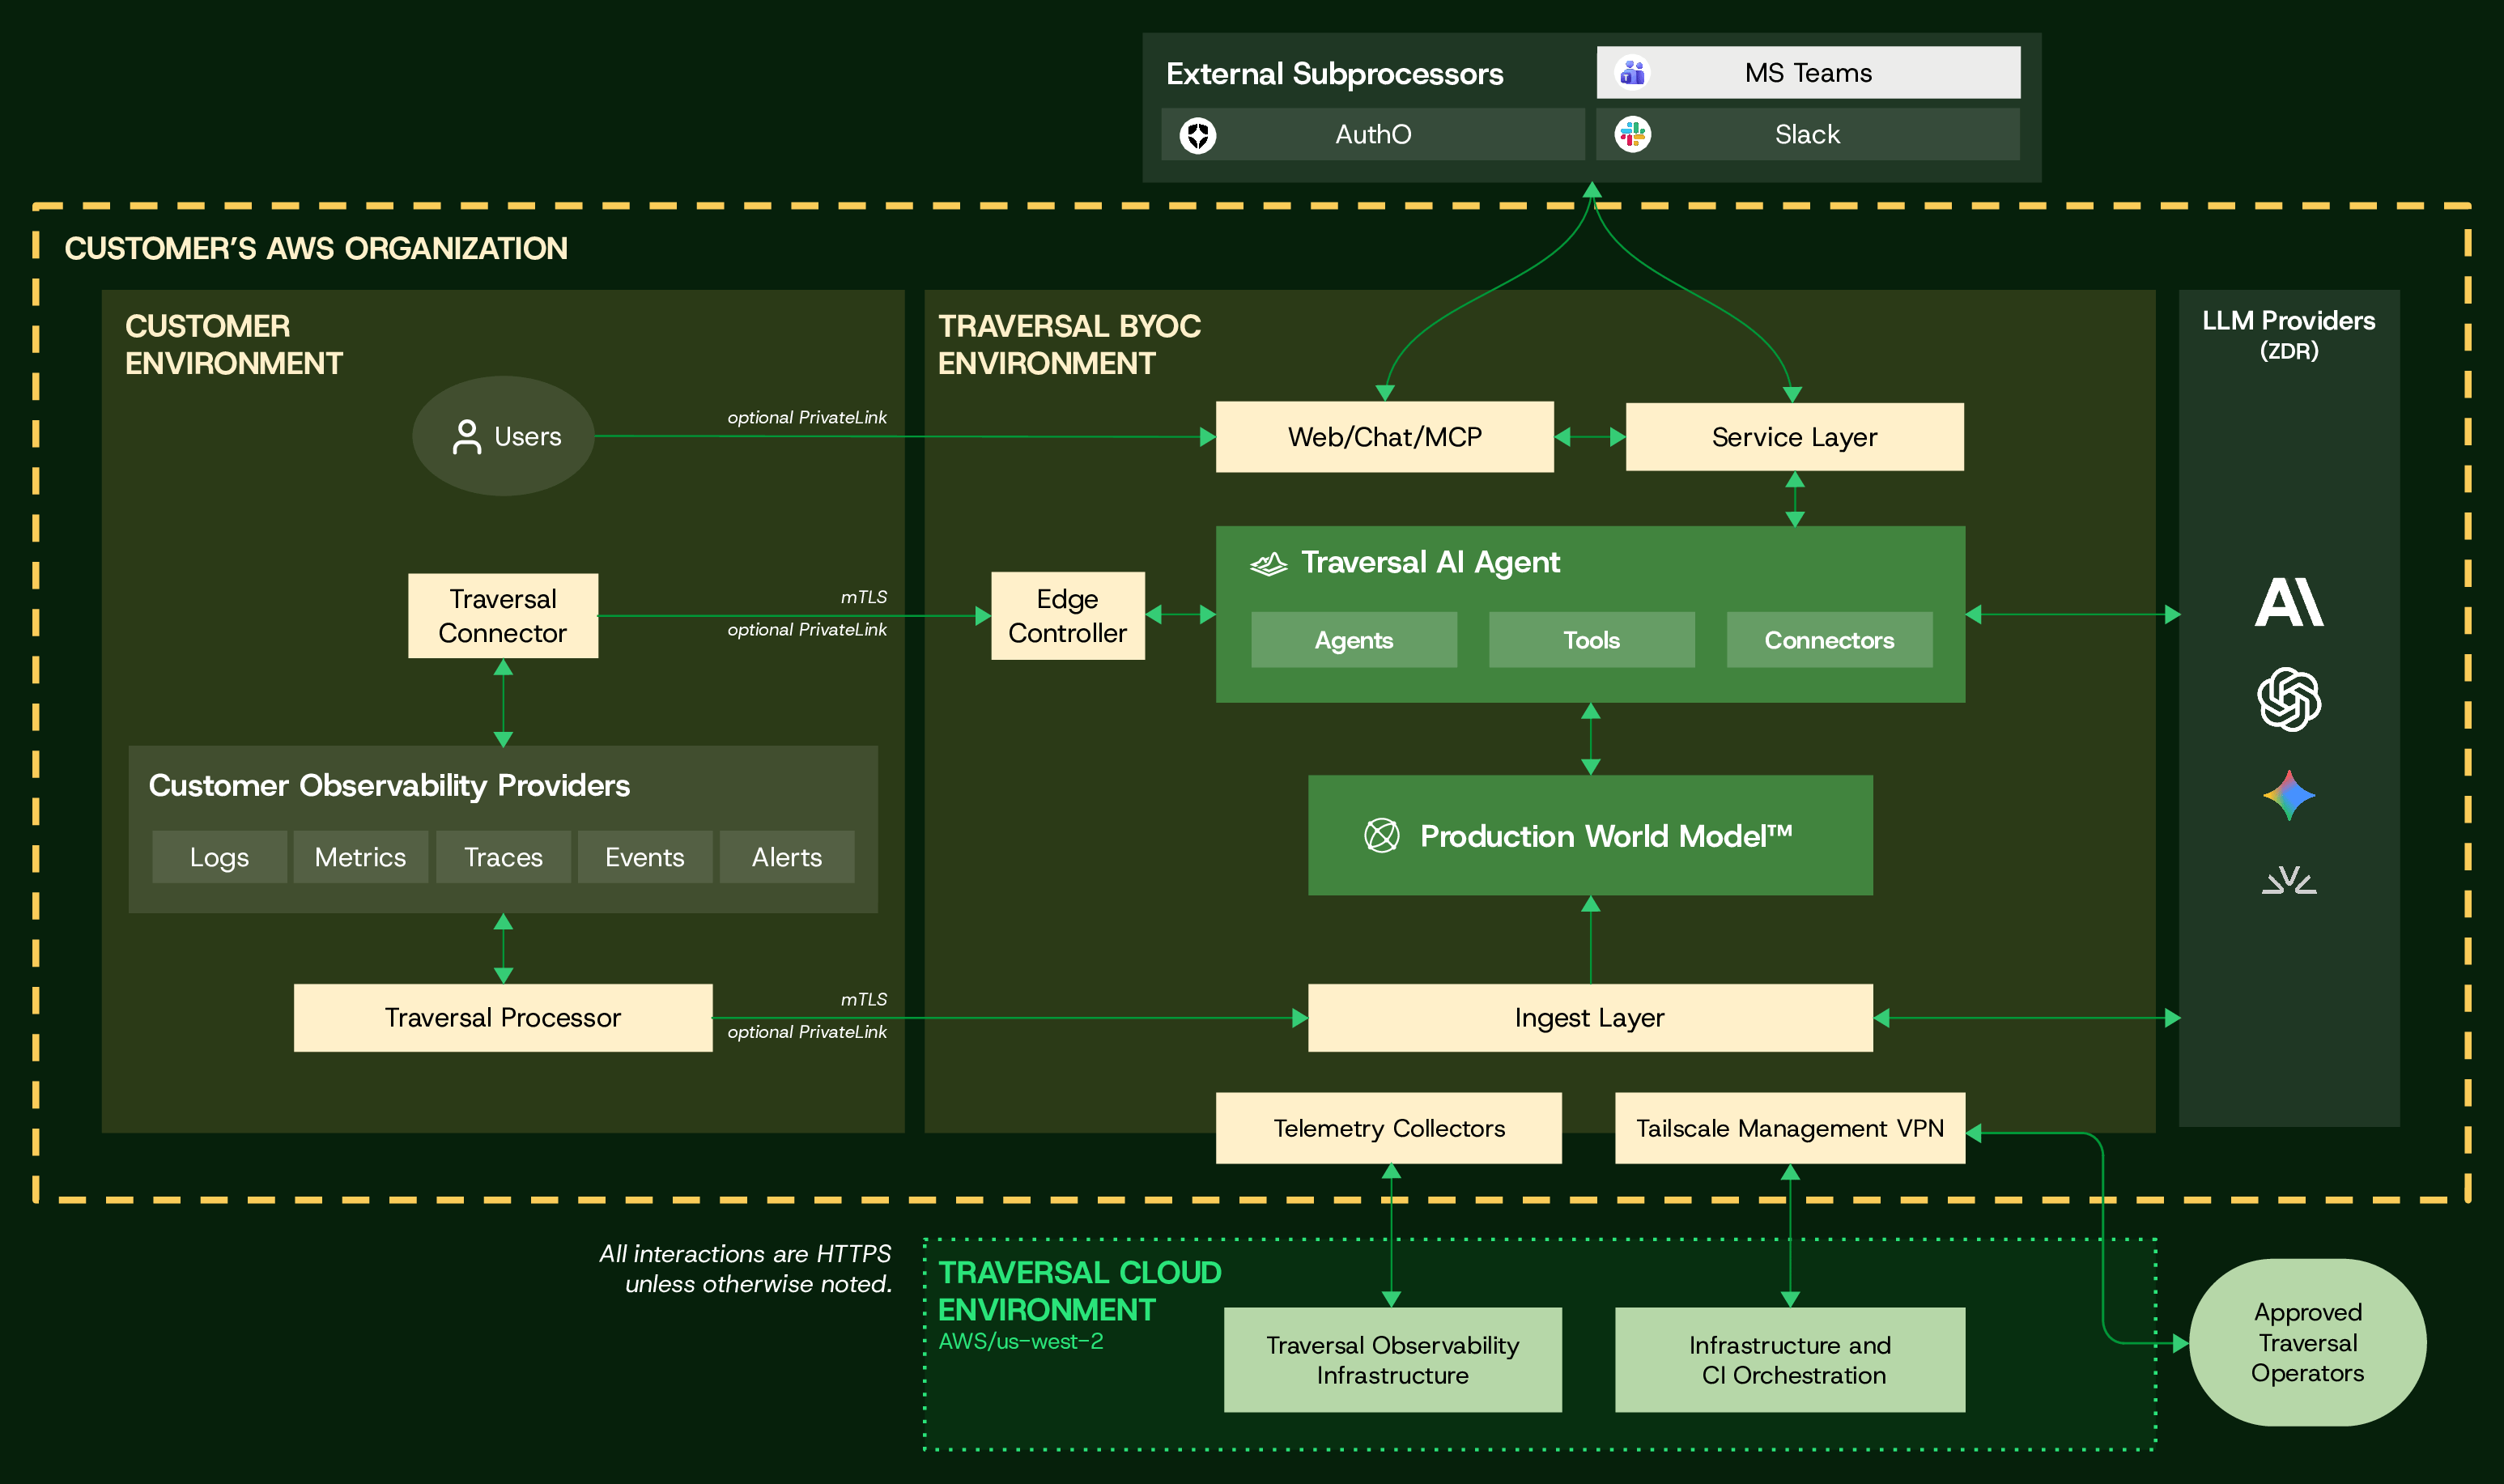Click the "TRAVERSAL CLOUD ENVIRONMENT" heading

[1079, 1290]
